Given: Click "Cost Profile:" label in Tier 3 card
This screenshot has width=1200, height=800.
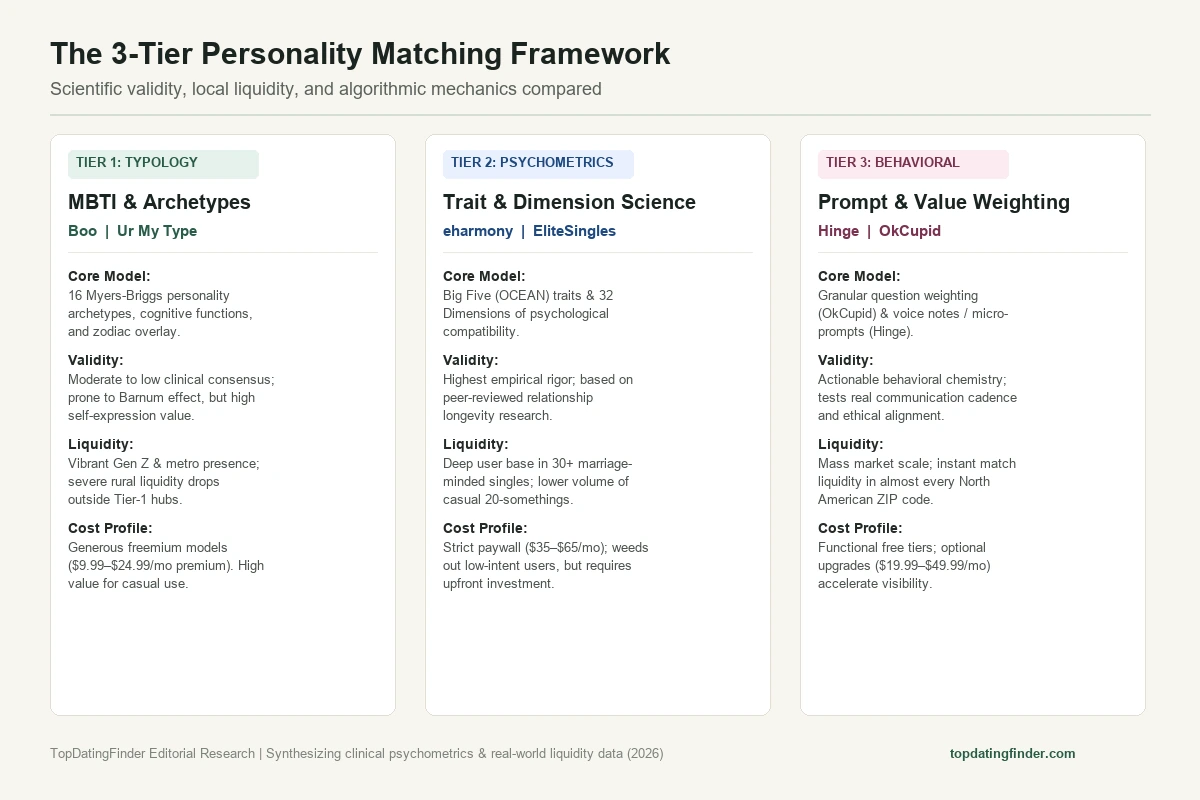Looking at the screenshot, I should point(860,528).
